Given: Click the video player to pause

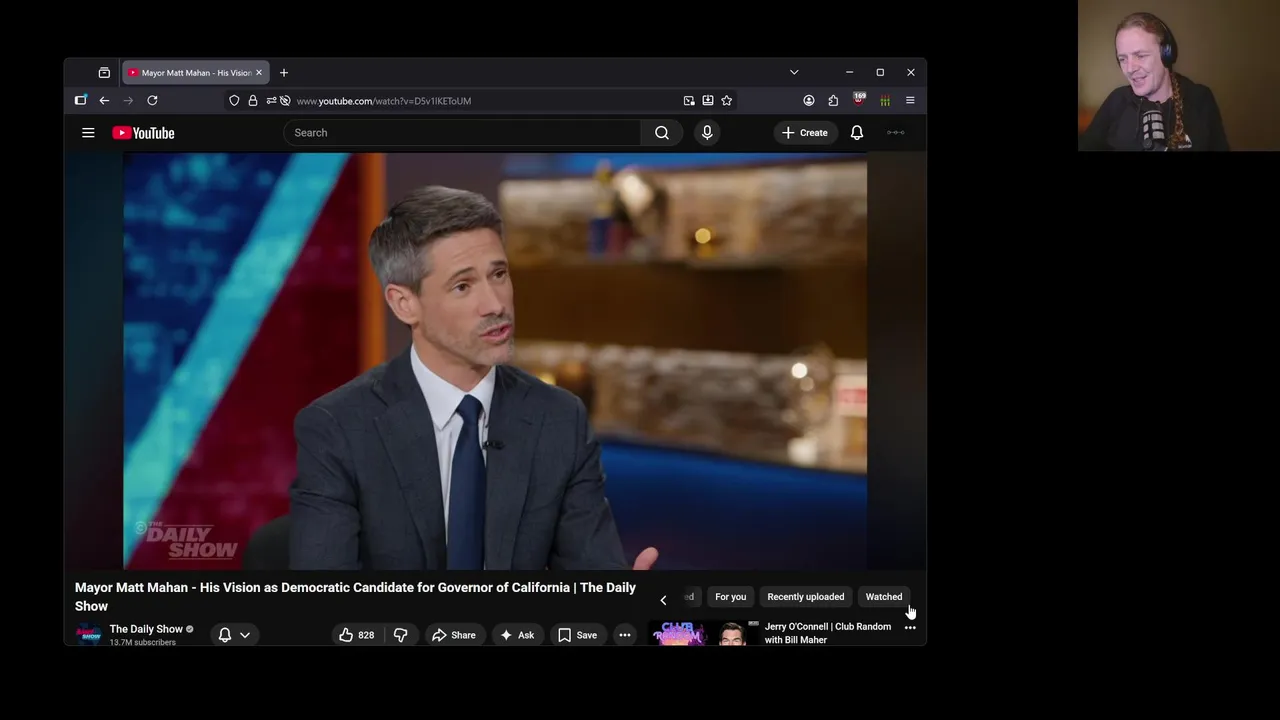Looking at the screenshot, I should coord(495,361).
